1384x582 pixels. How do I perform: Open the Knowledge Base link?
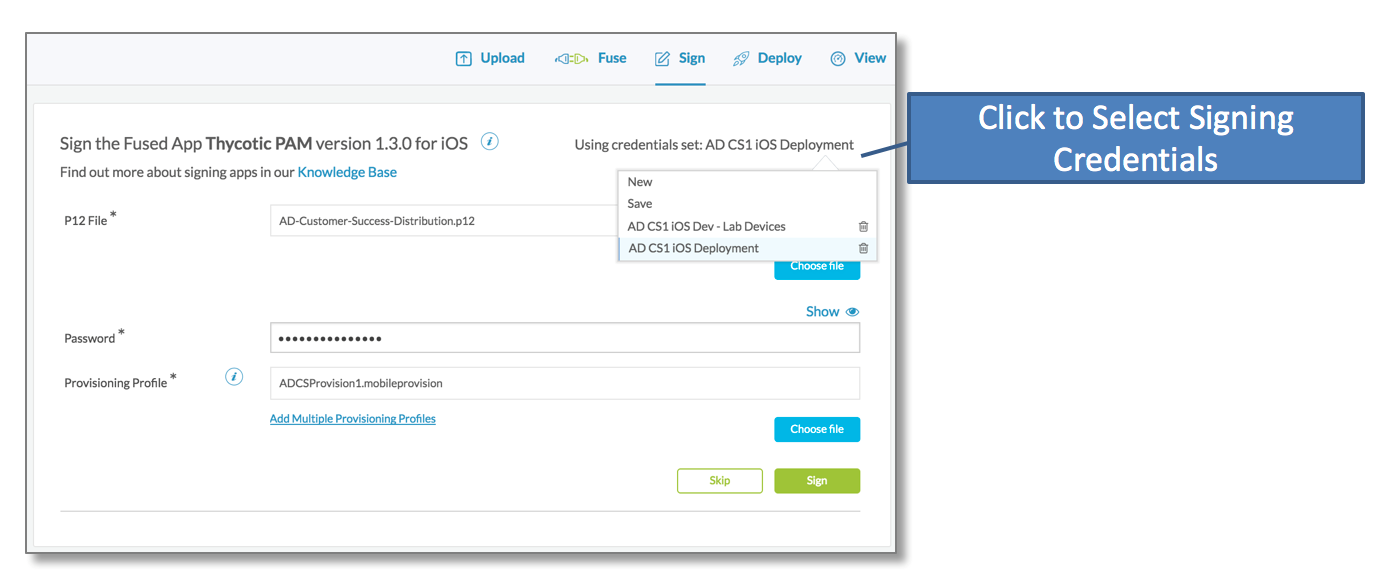[347, 173]
